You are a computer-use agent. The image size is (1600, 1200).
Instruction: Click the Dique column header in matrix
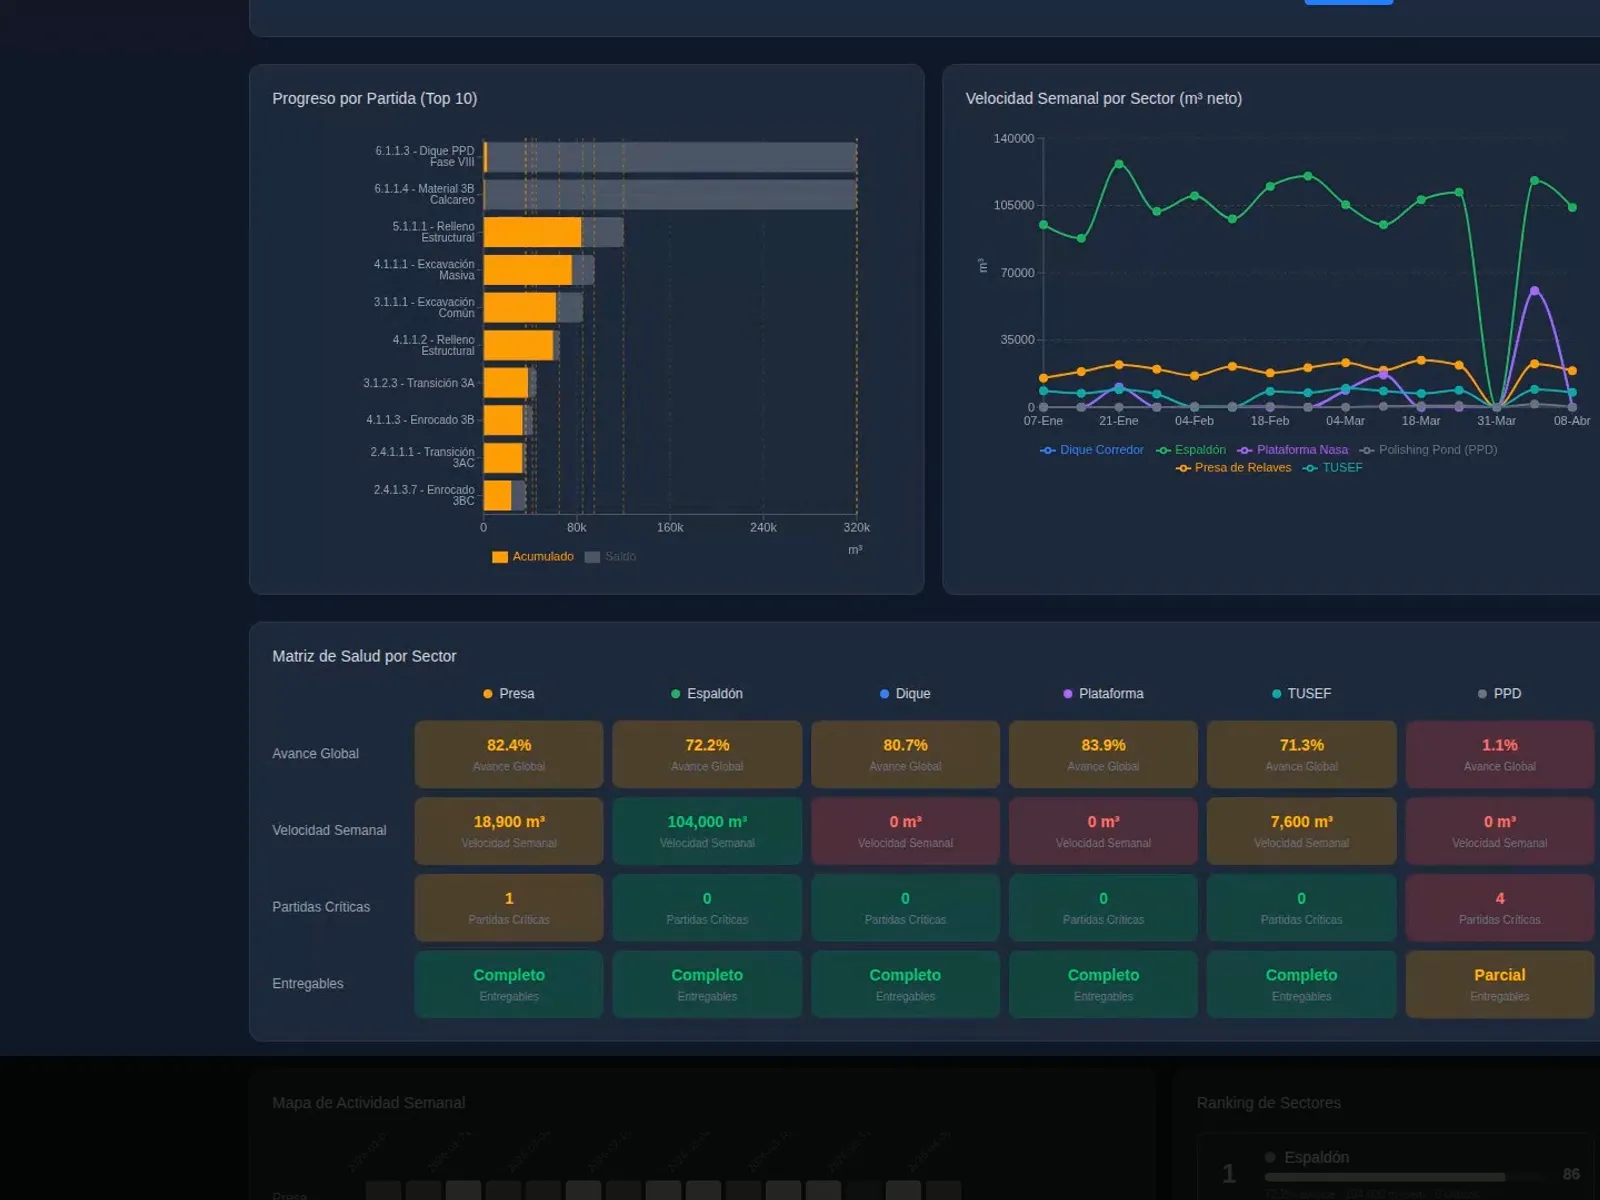tap(905, 694)
